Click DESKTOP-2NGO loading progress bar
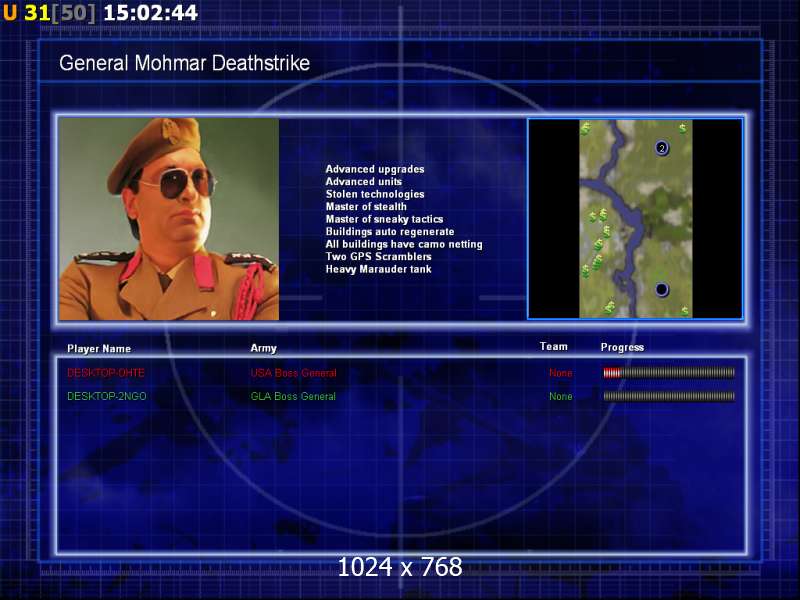This screenshot has width=800, height=600. (x=669, y=396)
